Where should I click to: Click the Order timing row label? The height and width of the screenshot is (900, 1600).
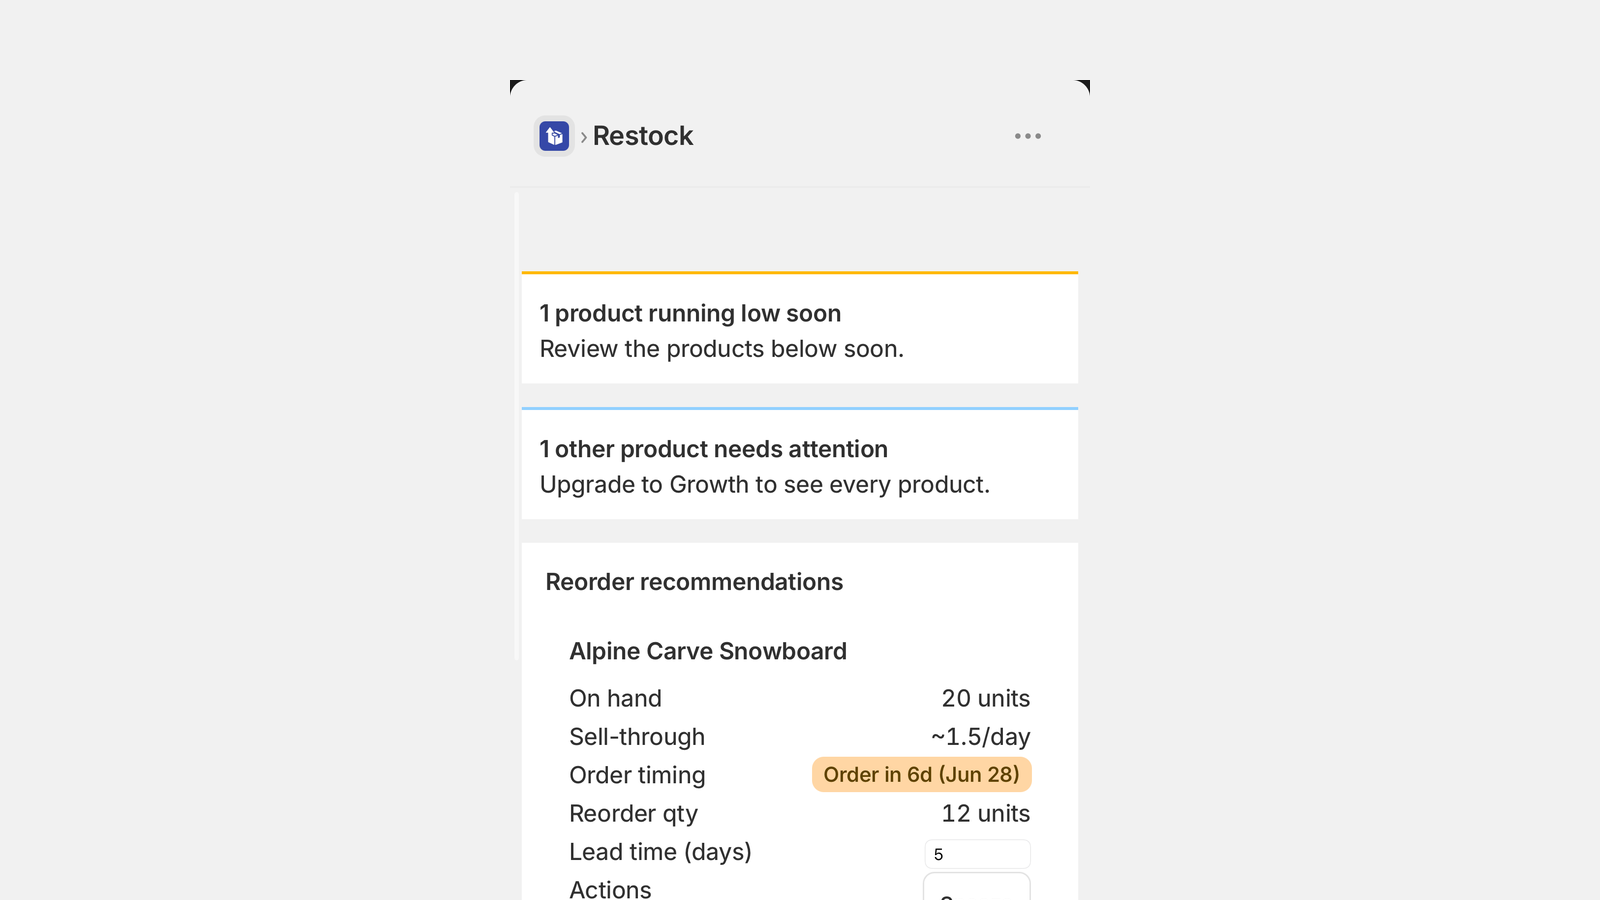pos(637,775)
